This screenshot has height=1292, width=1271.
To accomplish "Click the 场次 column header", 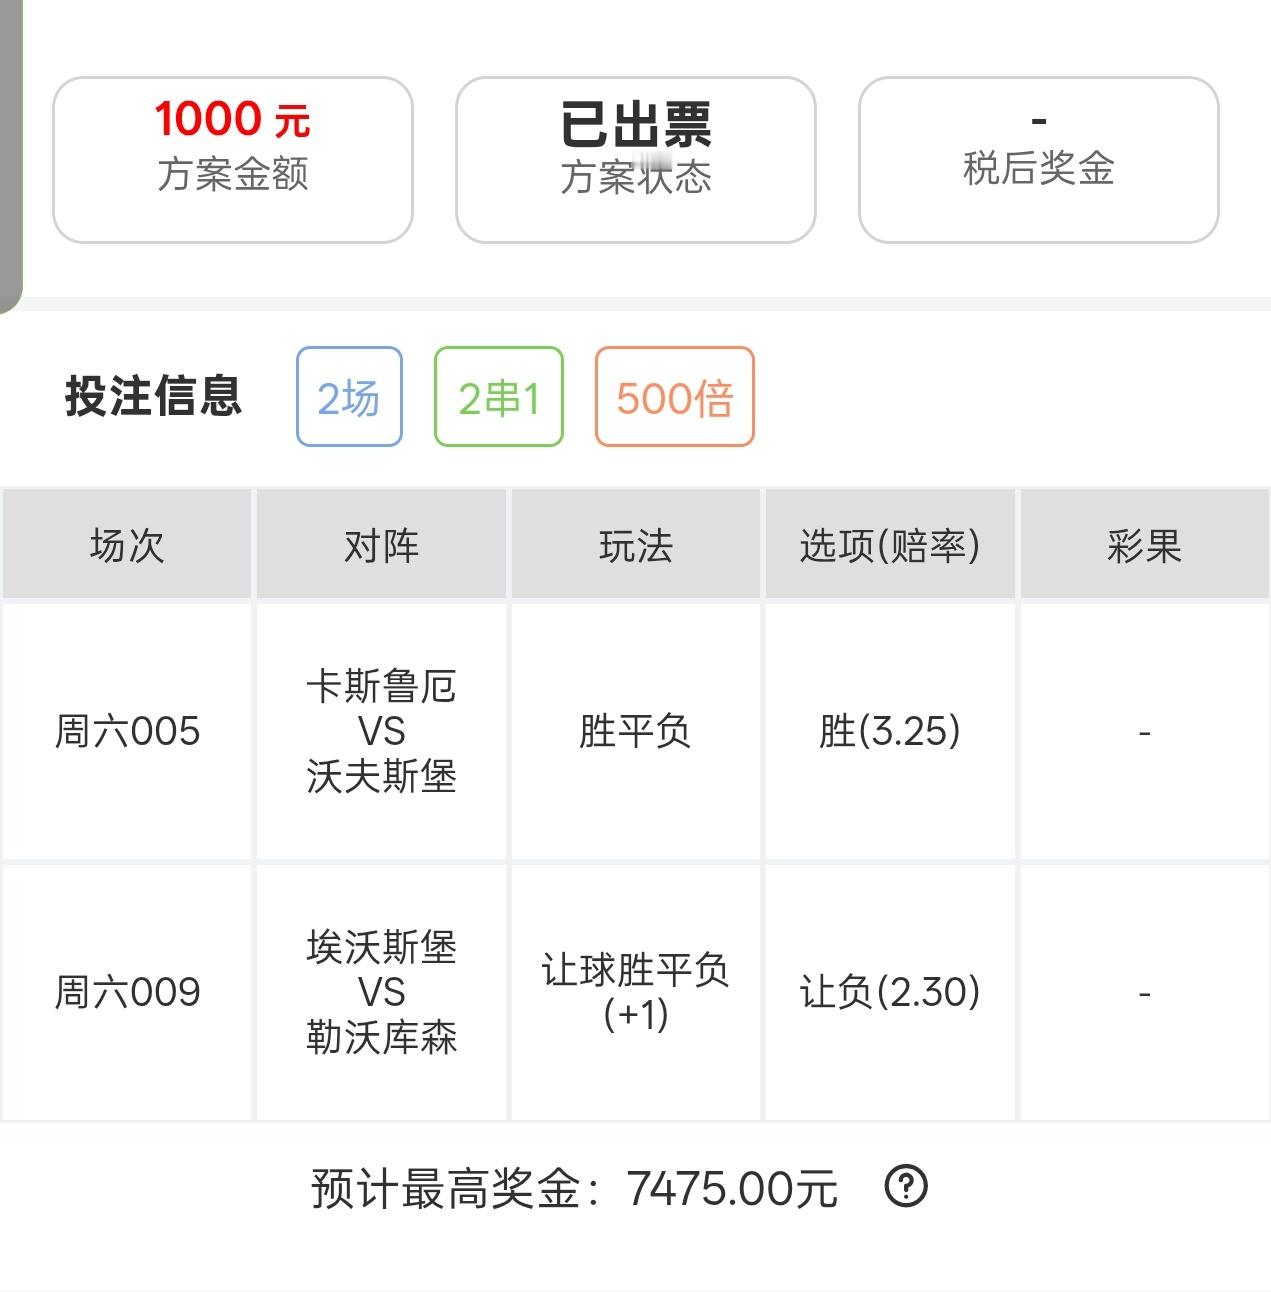I will [127, 545].
